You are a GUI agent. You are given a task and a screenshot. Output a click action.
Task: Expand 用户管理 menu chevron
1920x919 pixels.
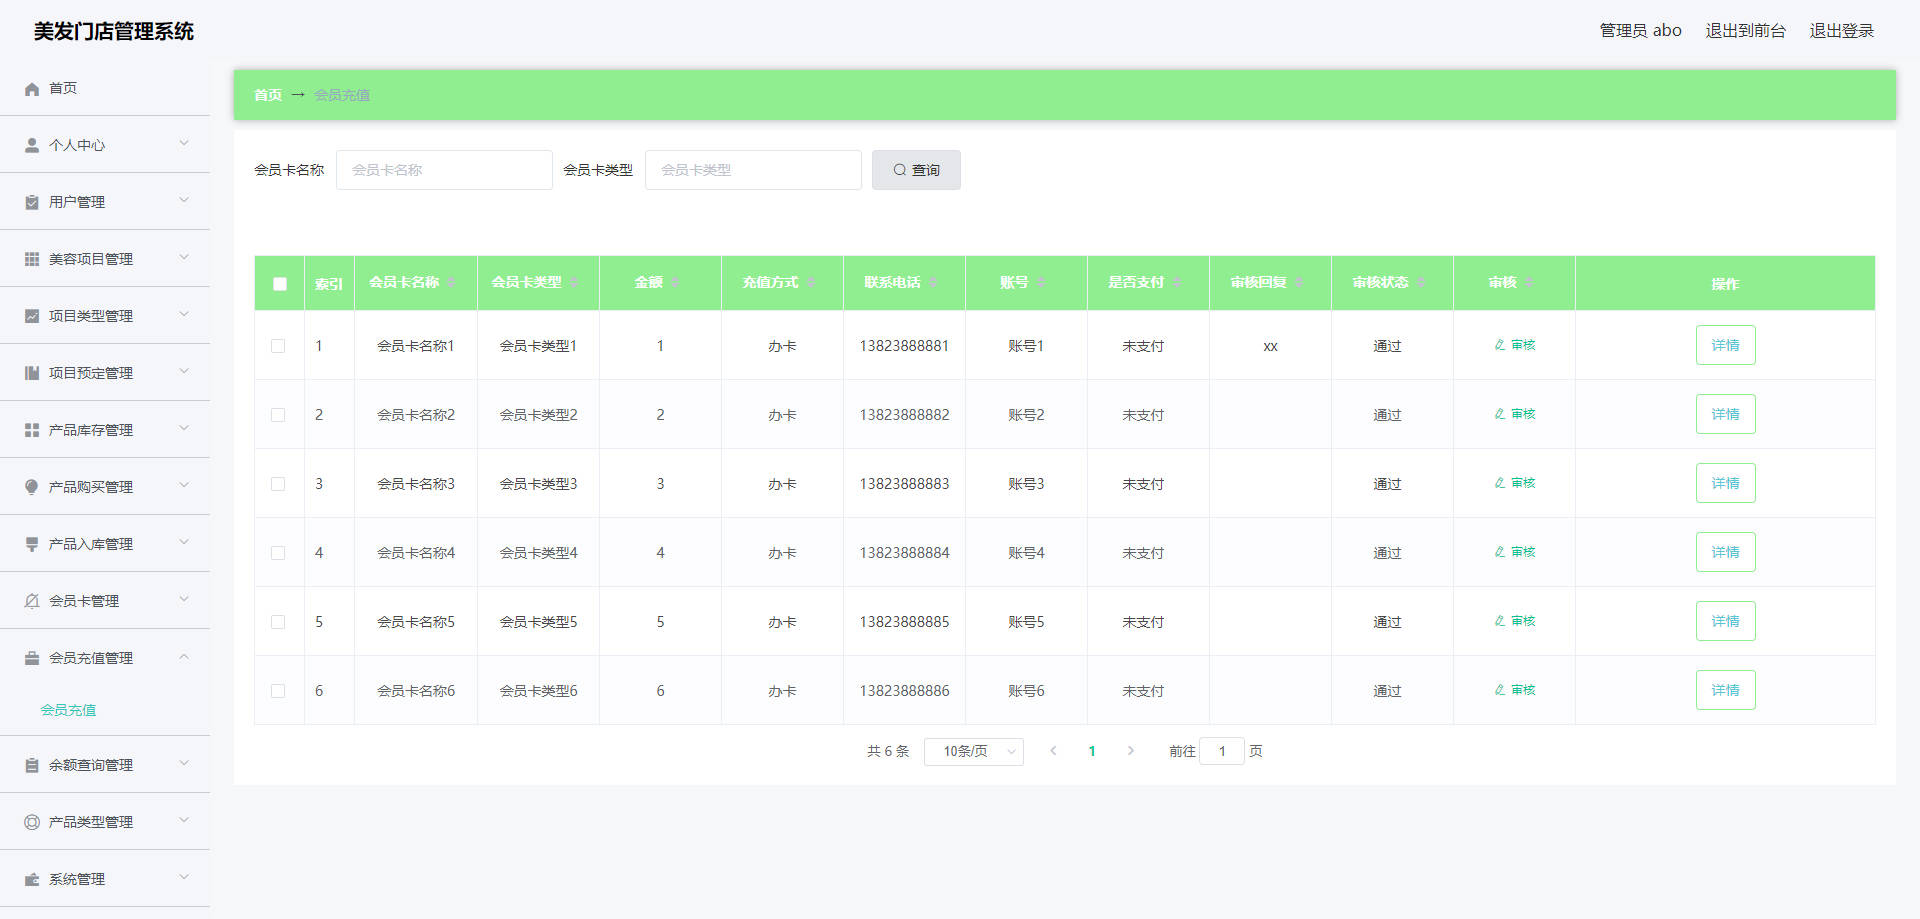pyautogui.click(x=184, y=200)
